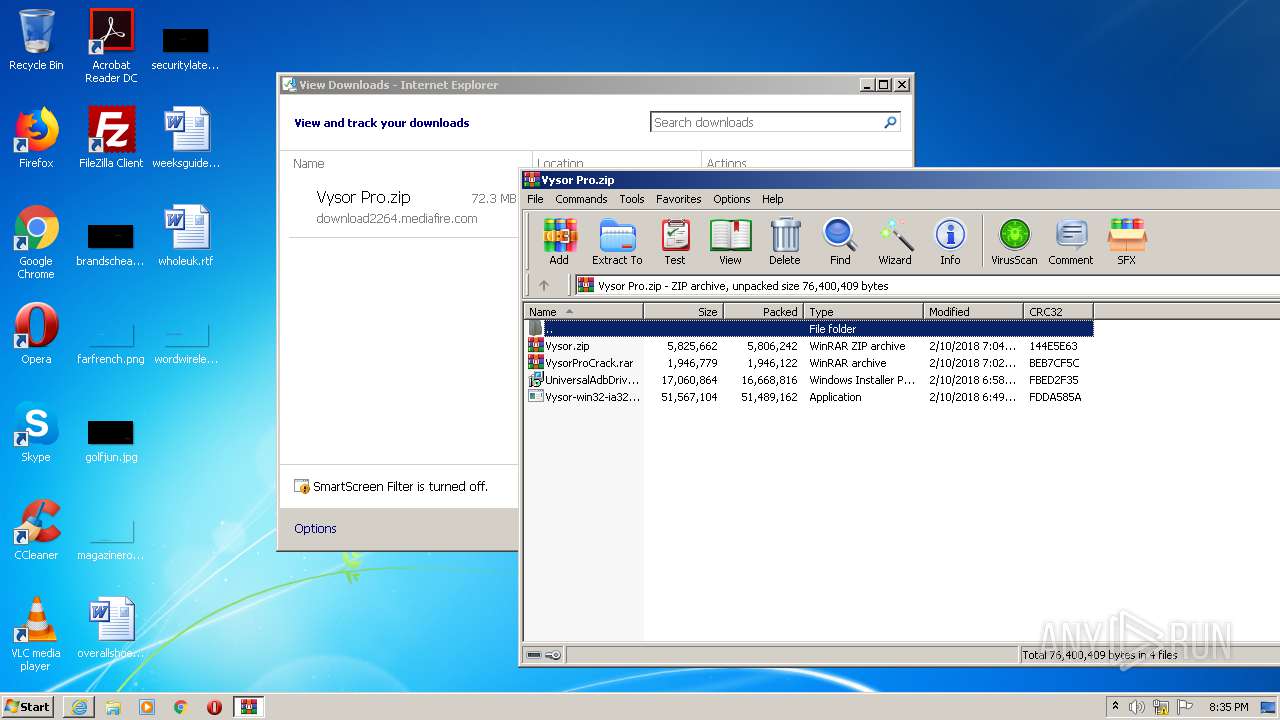
Task: Open the File menu in WinRAR
Action: (x=536, y=199)
